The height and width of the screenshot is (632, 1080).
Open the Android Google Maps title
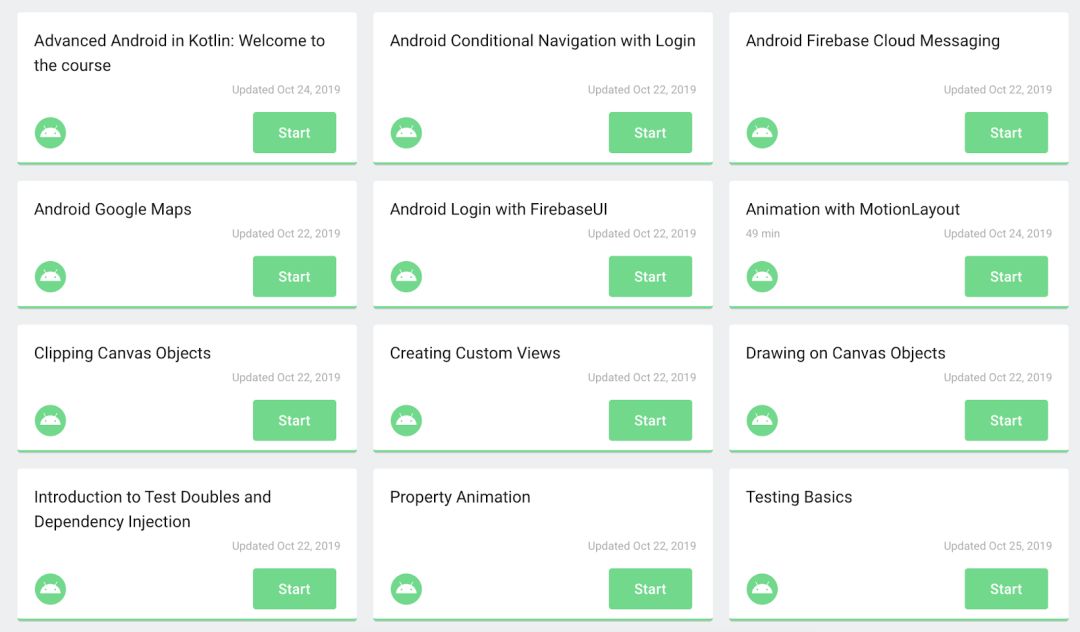click(x=113, y=209)
